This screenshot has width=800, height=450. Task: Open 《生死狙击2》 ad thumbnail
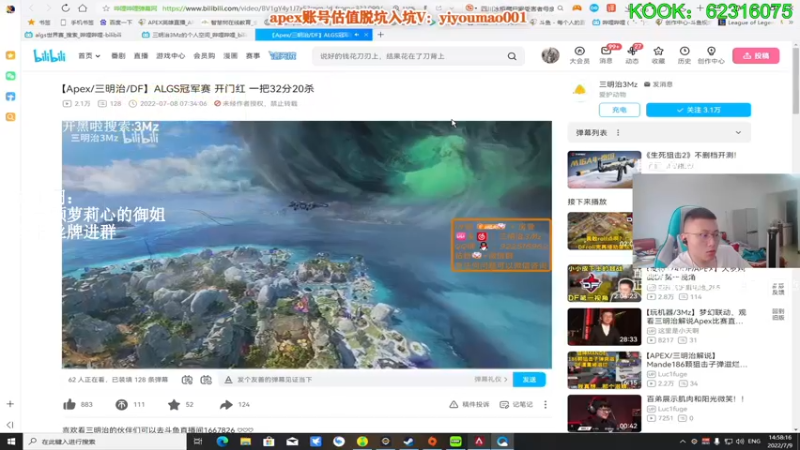pyautogui.click(x=604, y=169)
